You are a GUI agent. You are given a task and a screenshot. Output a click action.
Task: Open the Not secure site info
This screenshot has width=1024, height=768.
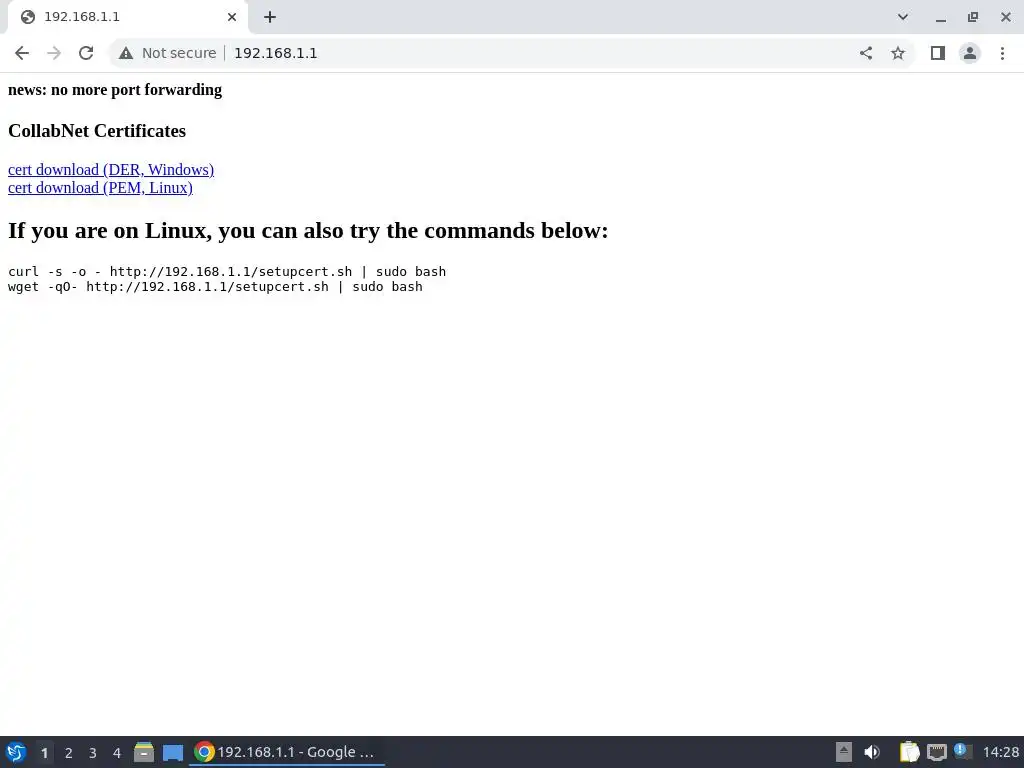click(167, 53)
